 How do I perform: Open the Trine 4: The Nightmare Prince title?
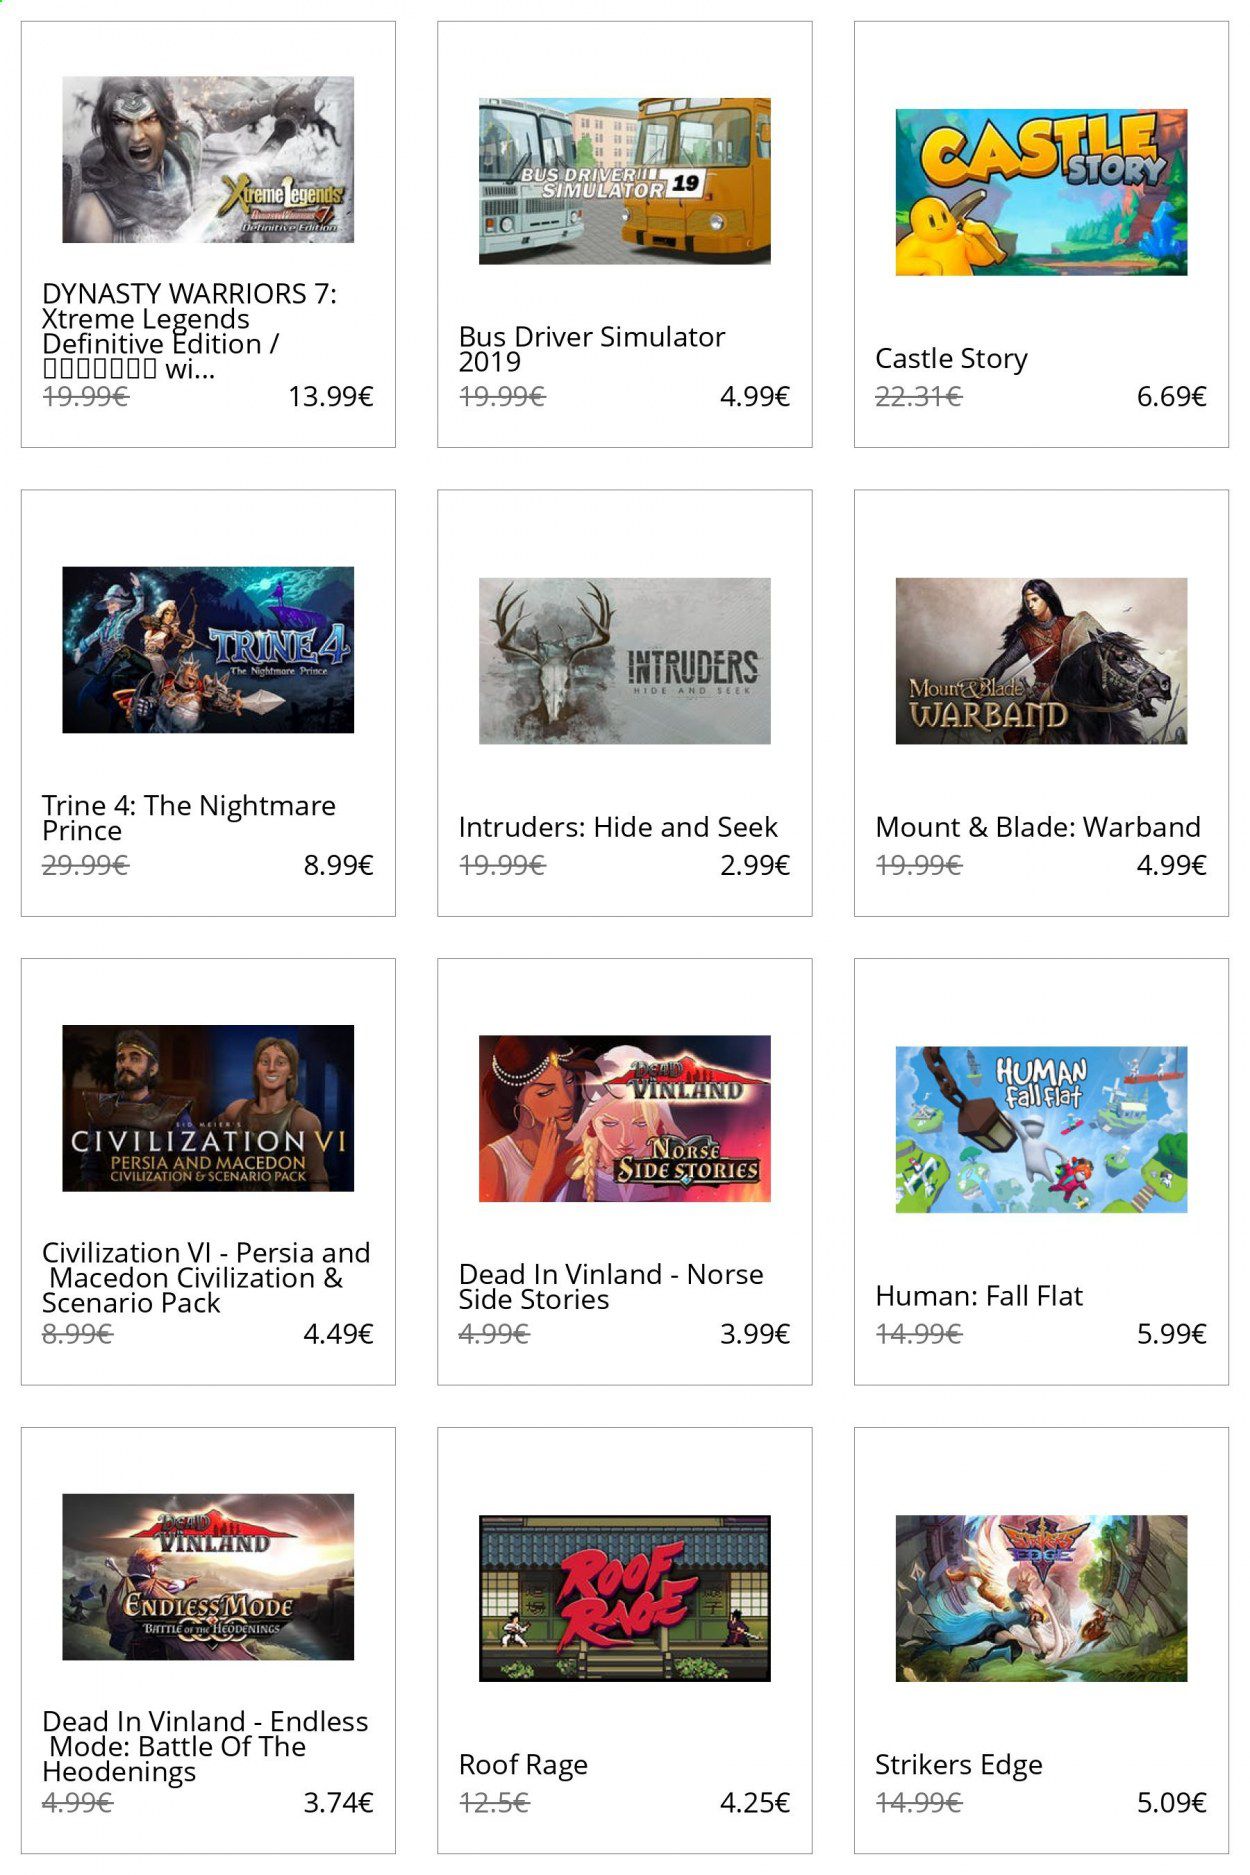[189, 818]
